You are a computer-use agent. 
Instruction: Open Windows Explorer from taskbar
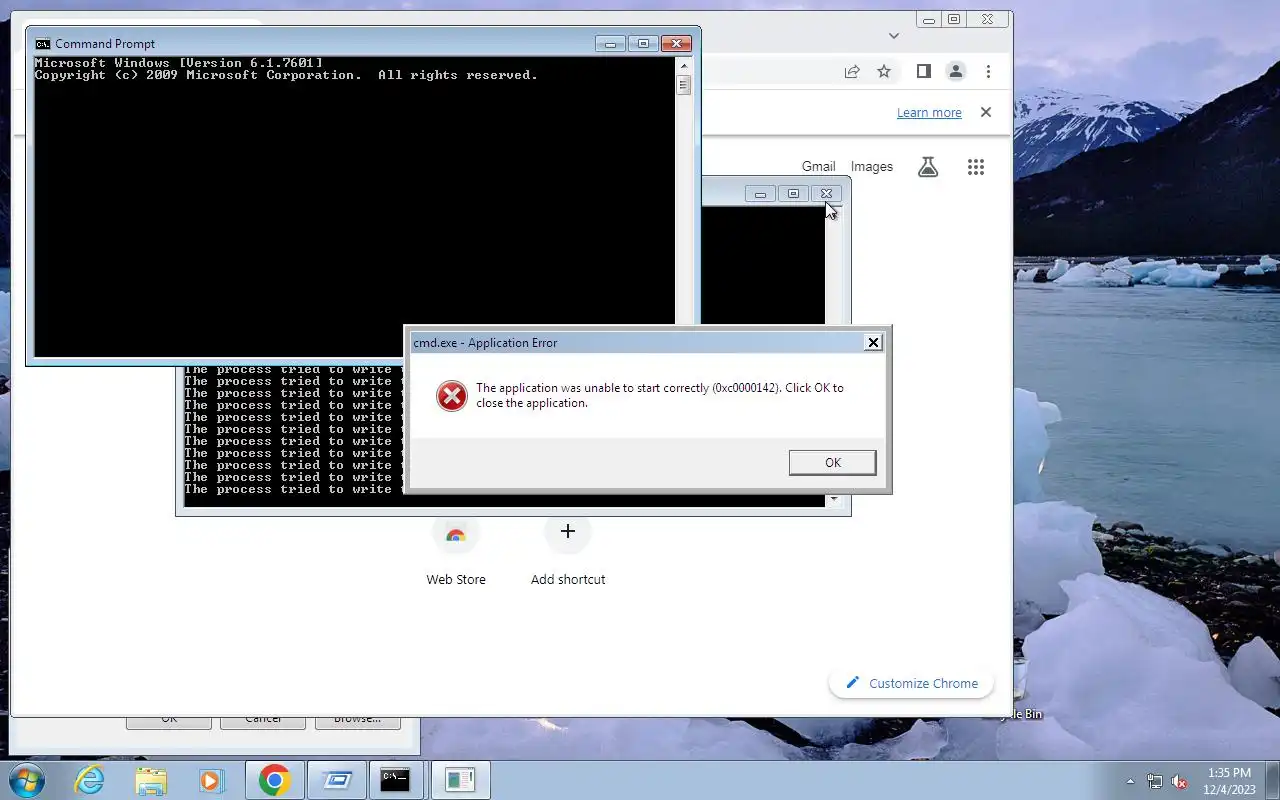click(x=151, y=780)
